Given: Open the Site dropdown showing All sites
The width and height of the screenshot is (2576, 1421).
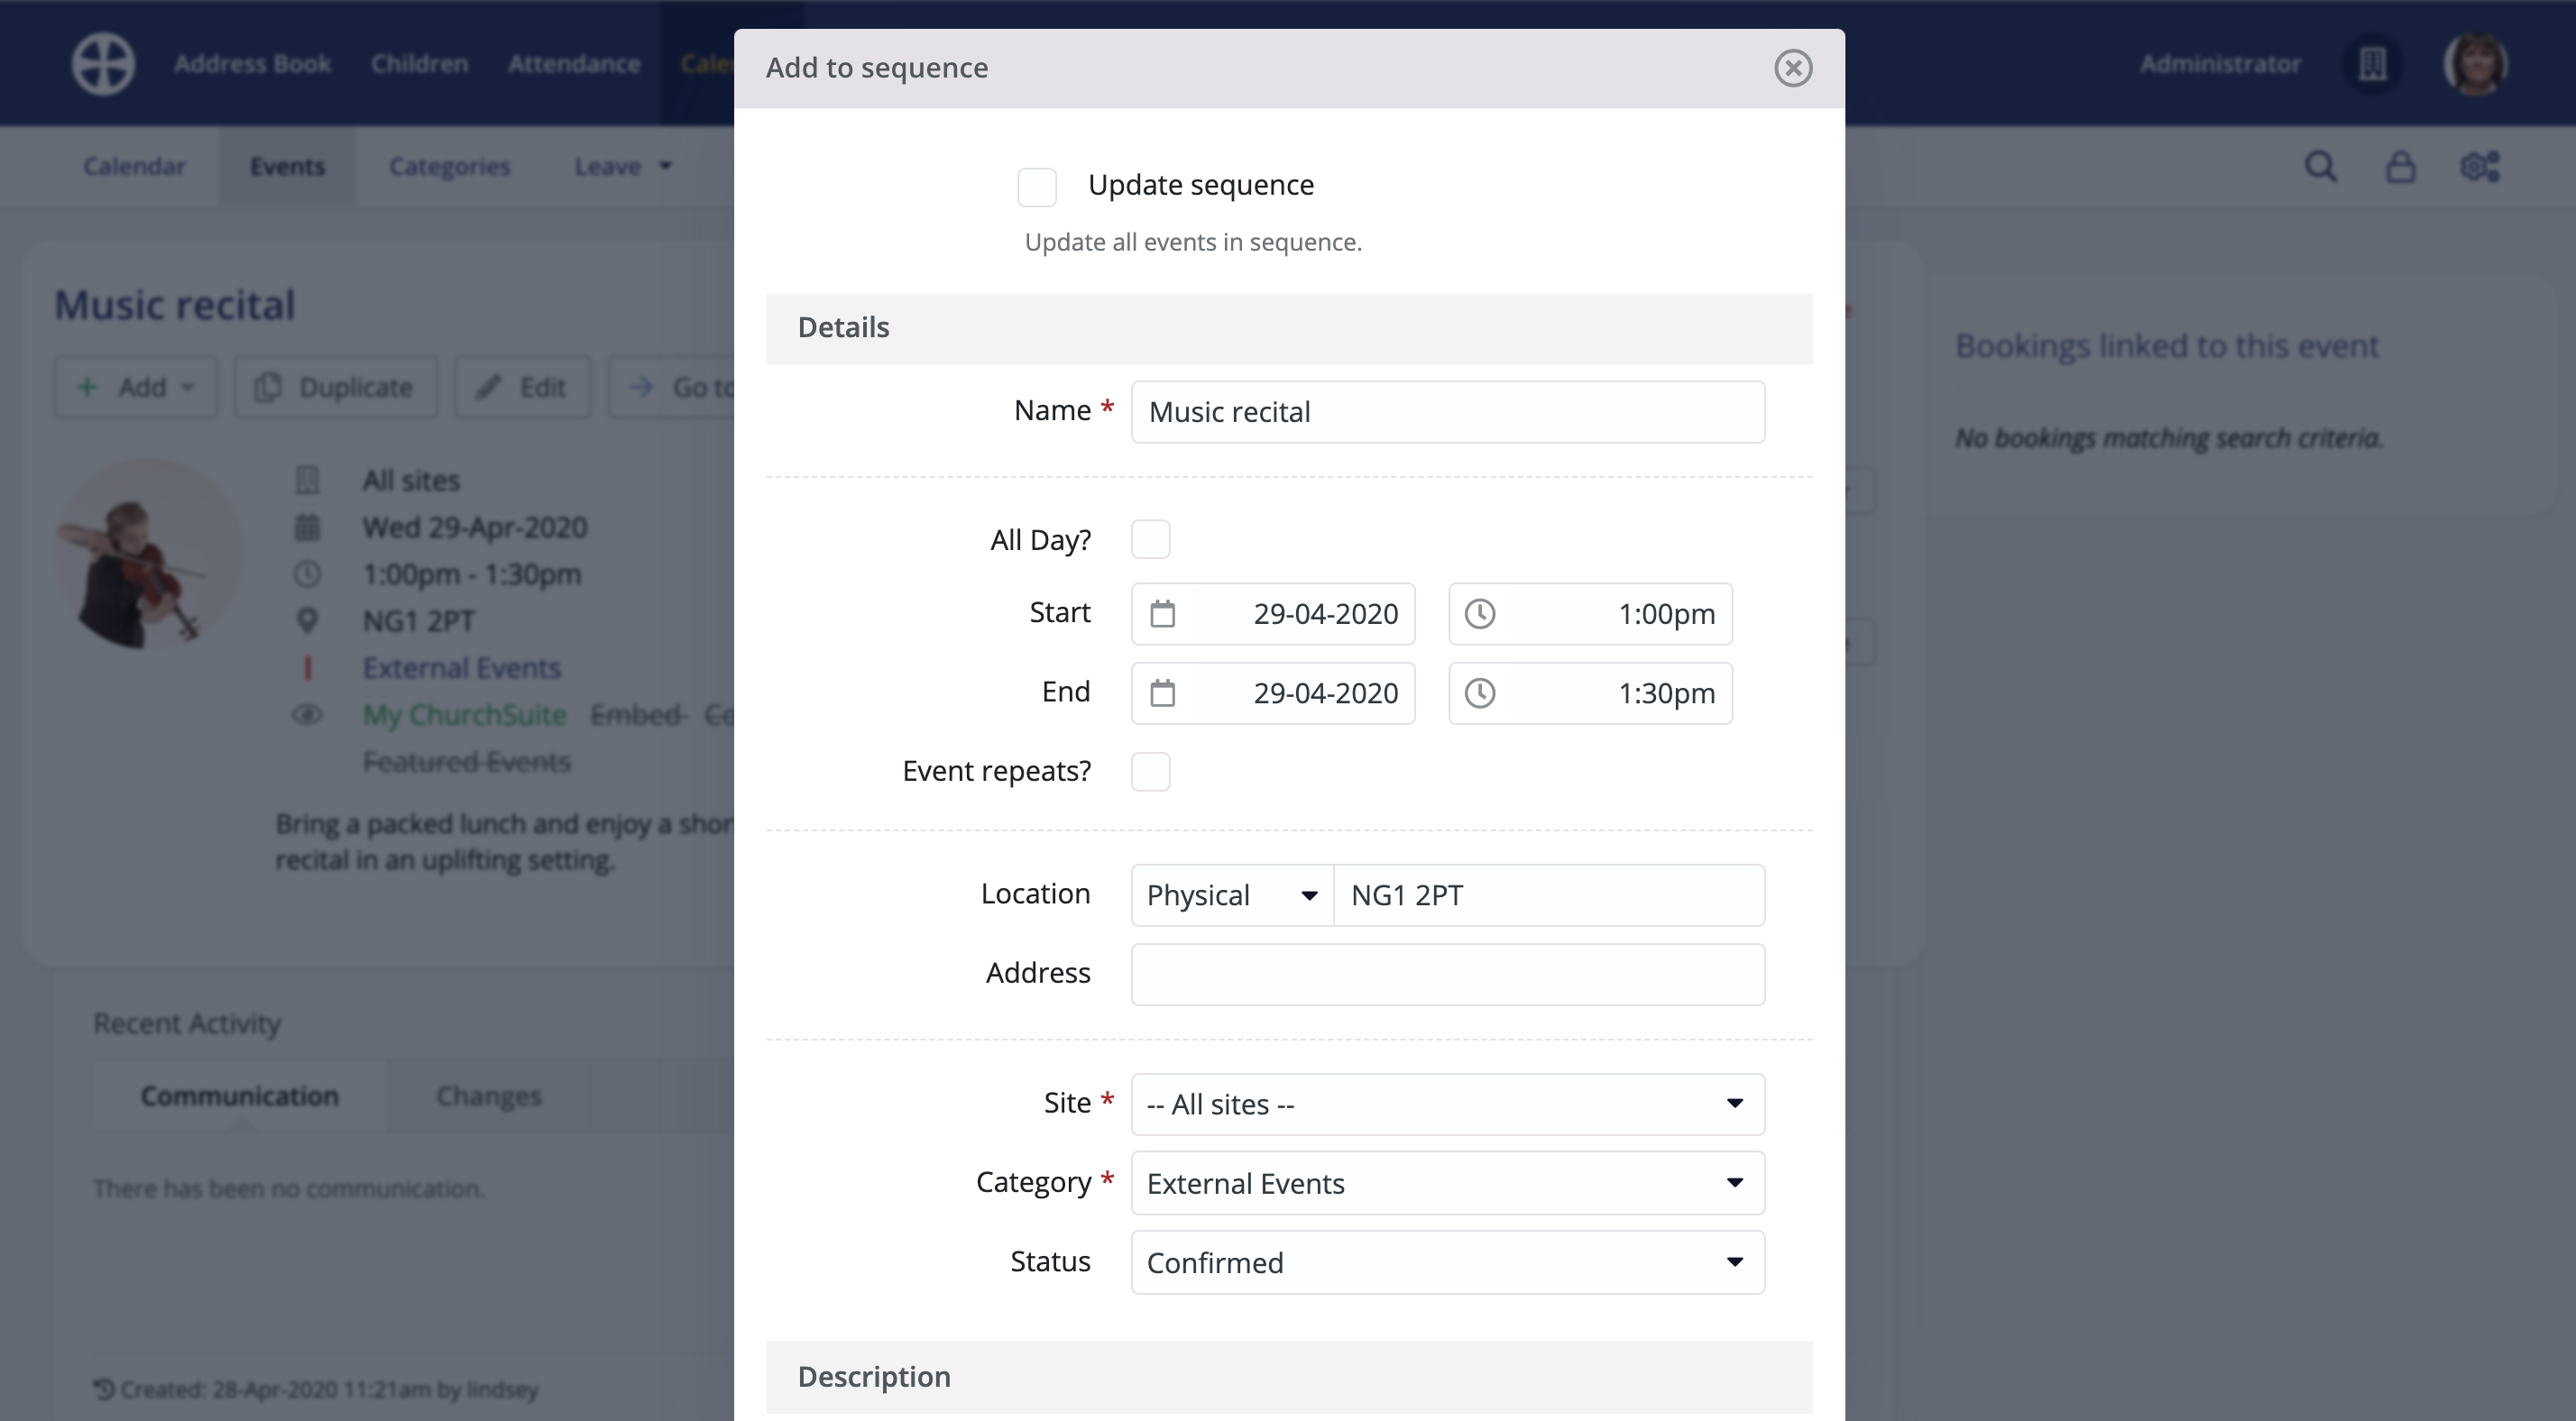Looking at the screenshot, I should click(x=1447, y=1104).
